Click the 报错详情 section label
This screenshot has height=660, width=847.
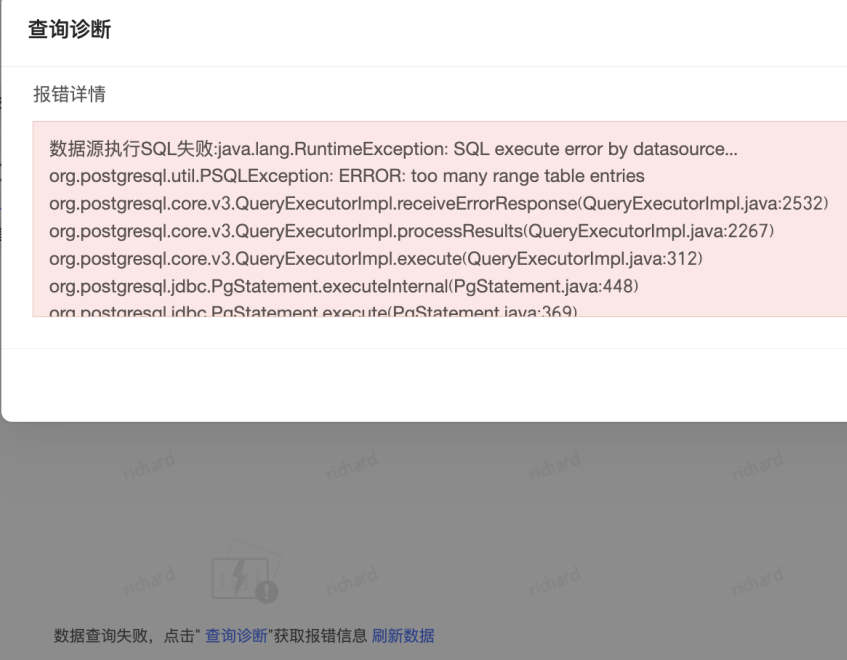[70, 95]
